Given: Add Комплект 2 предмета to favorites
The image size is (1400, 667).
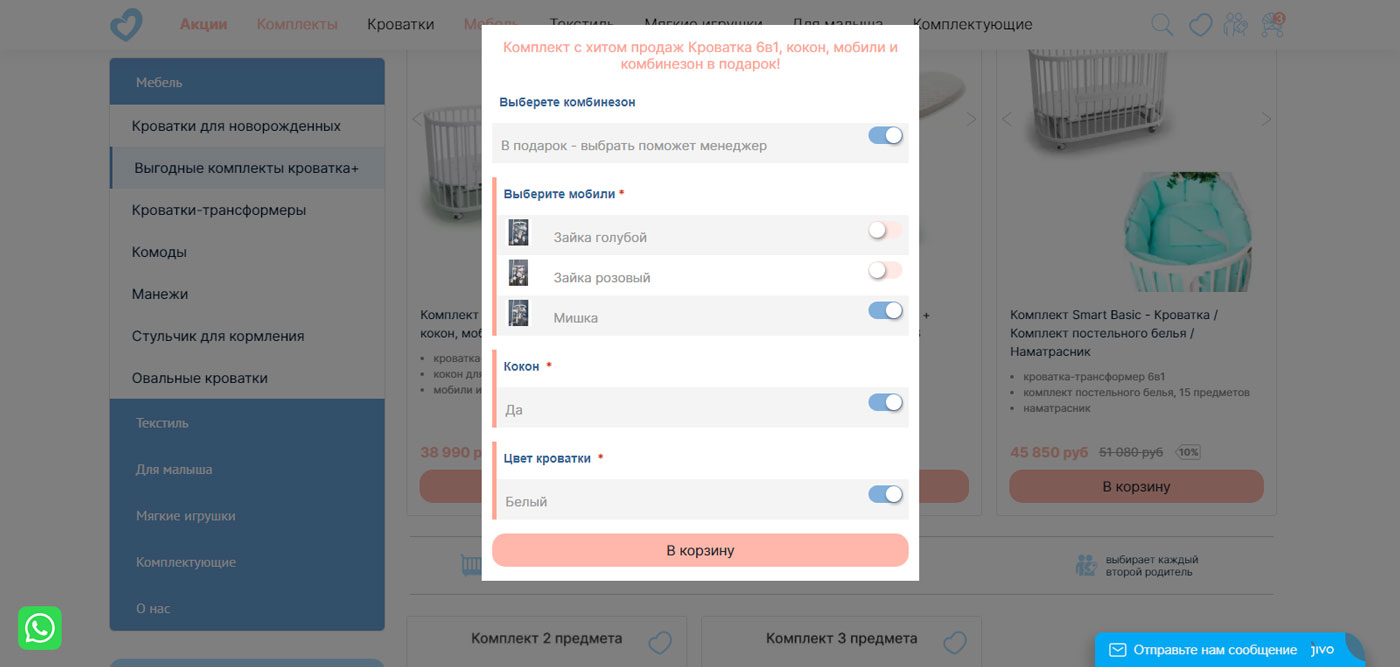Looking at the screenshot, I should (660, 642).
